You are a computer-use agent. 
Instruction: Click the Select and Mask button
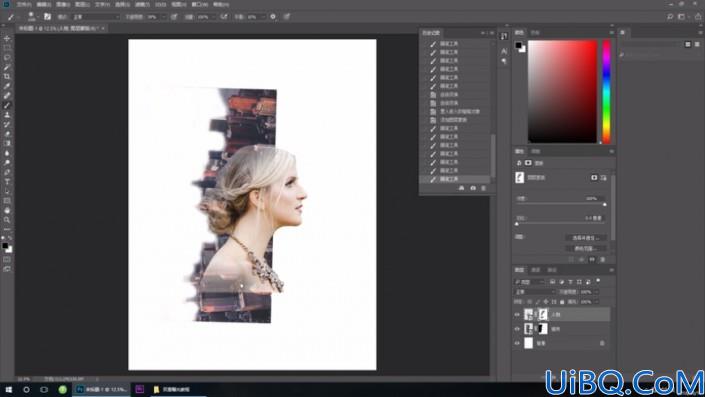click(585, 238)
